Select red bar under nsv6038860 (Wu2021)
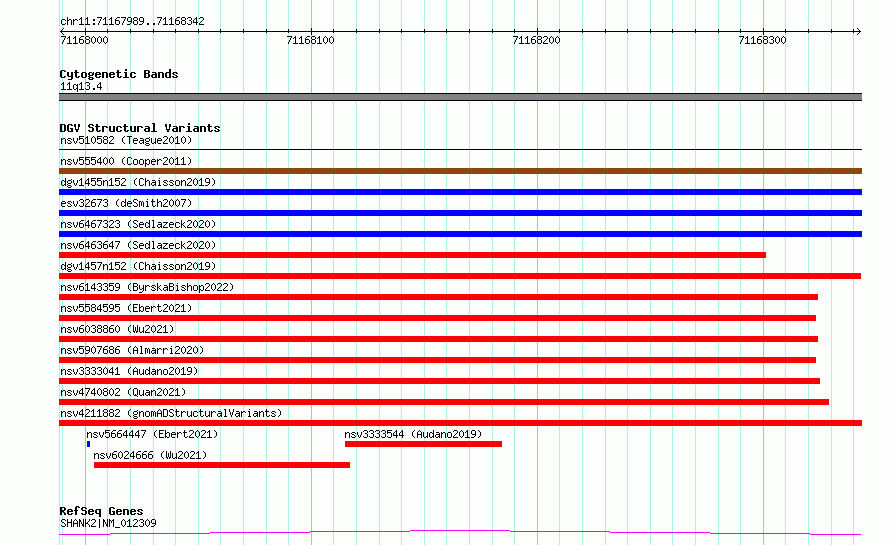Viewport: 890px width, 545px height. pos(438,339)
